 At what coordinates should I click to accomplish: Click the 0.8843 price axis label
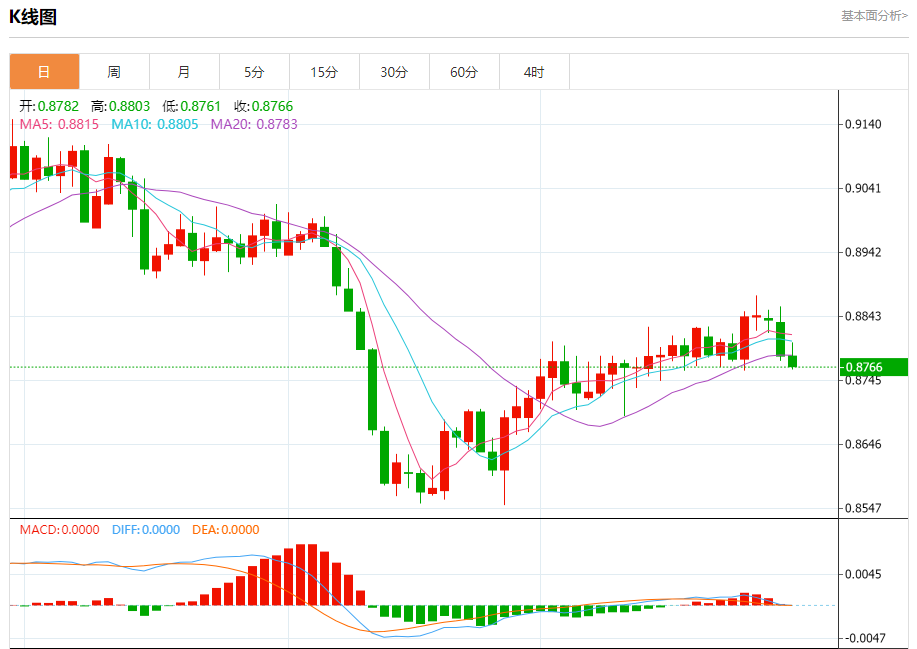863,316
